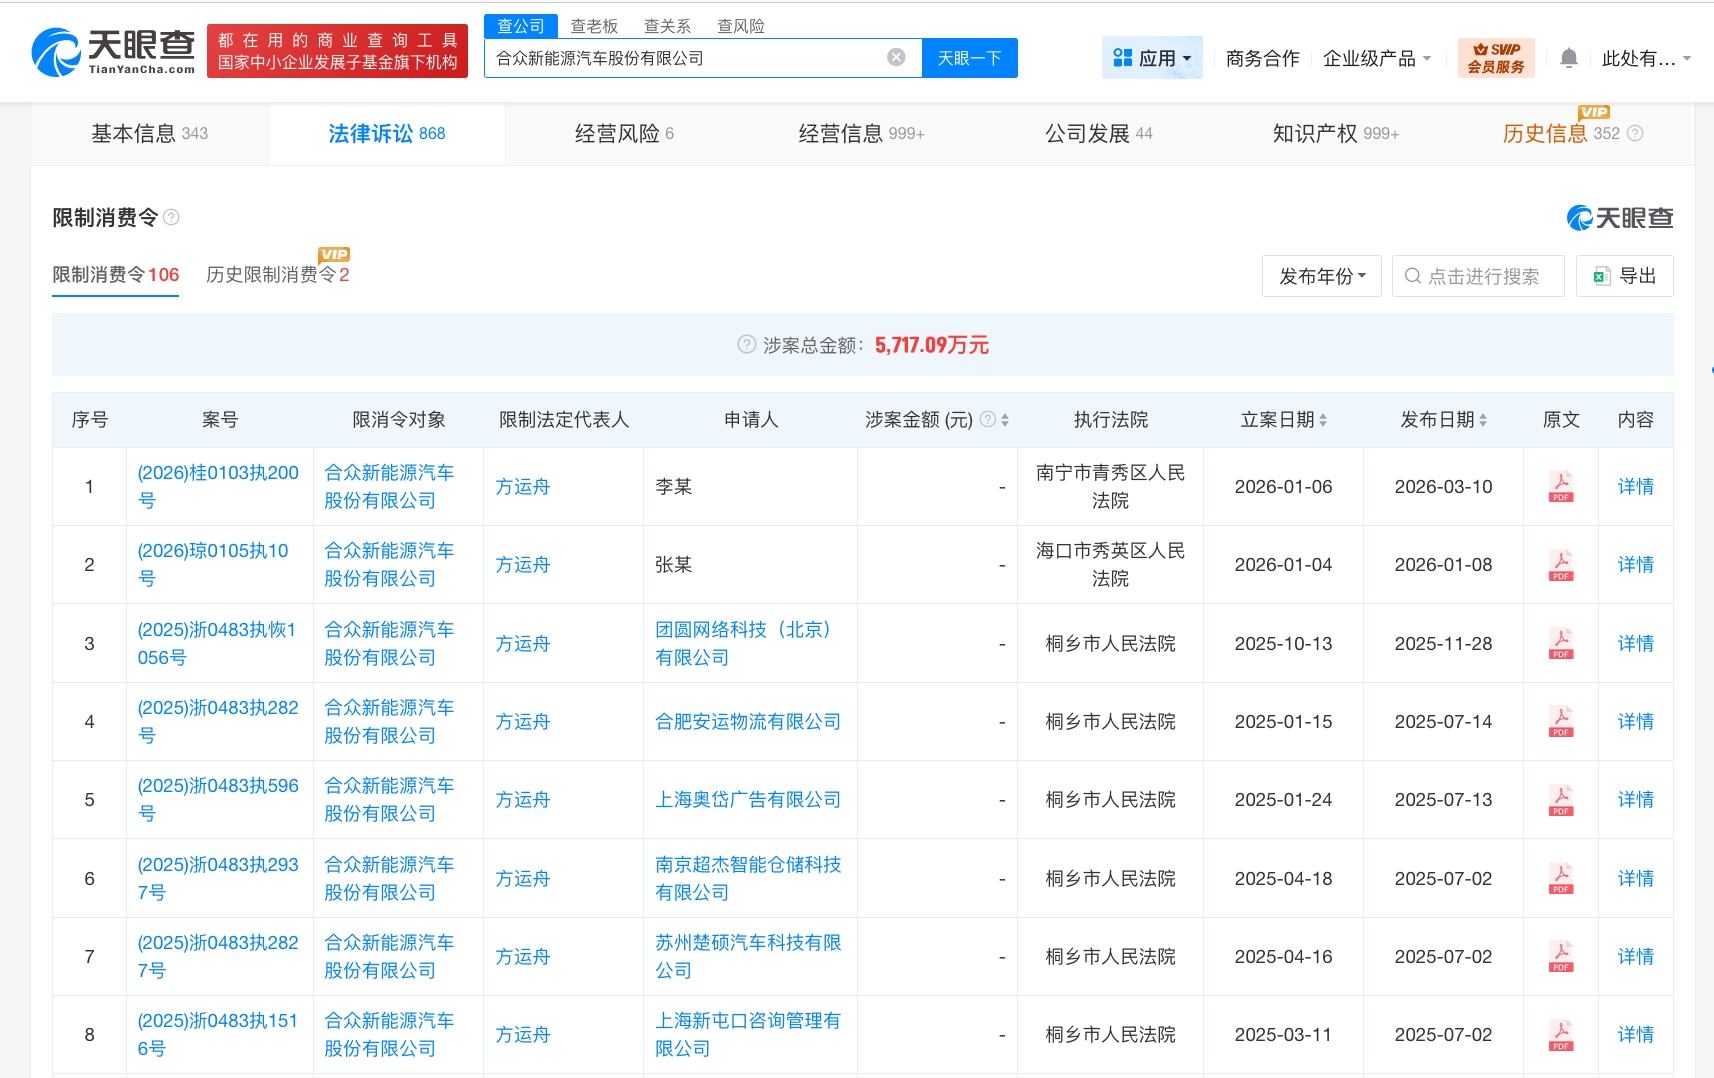Click the 天眼一下 search button

click(x=968, y=58)
